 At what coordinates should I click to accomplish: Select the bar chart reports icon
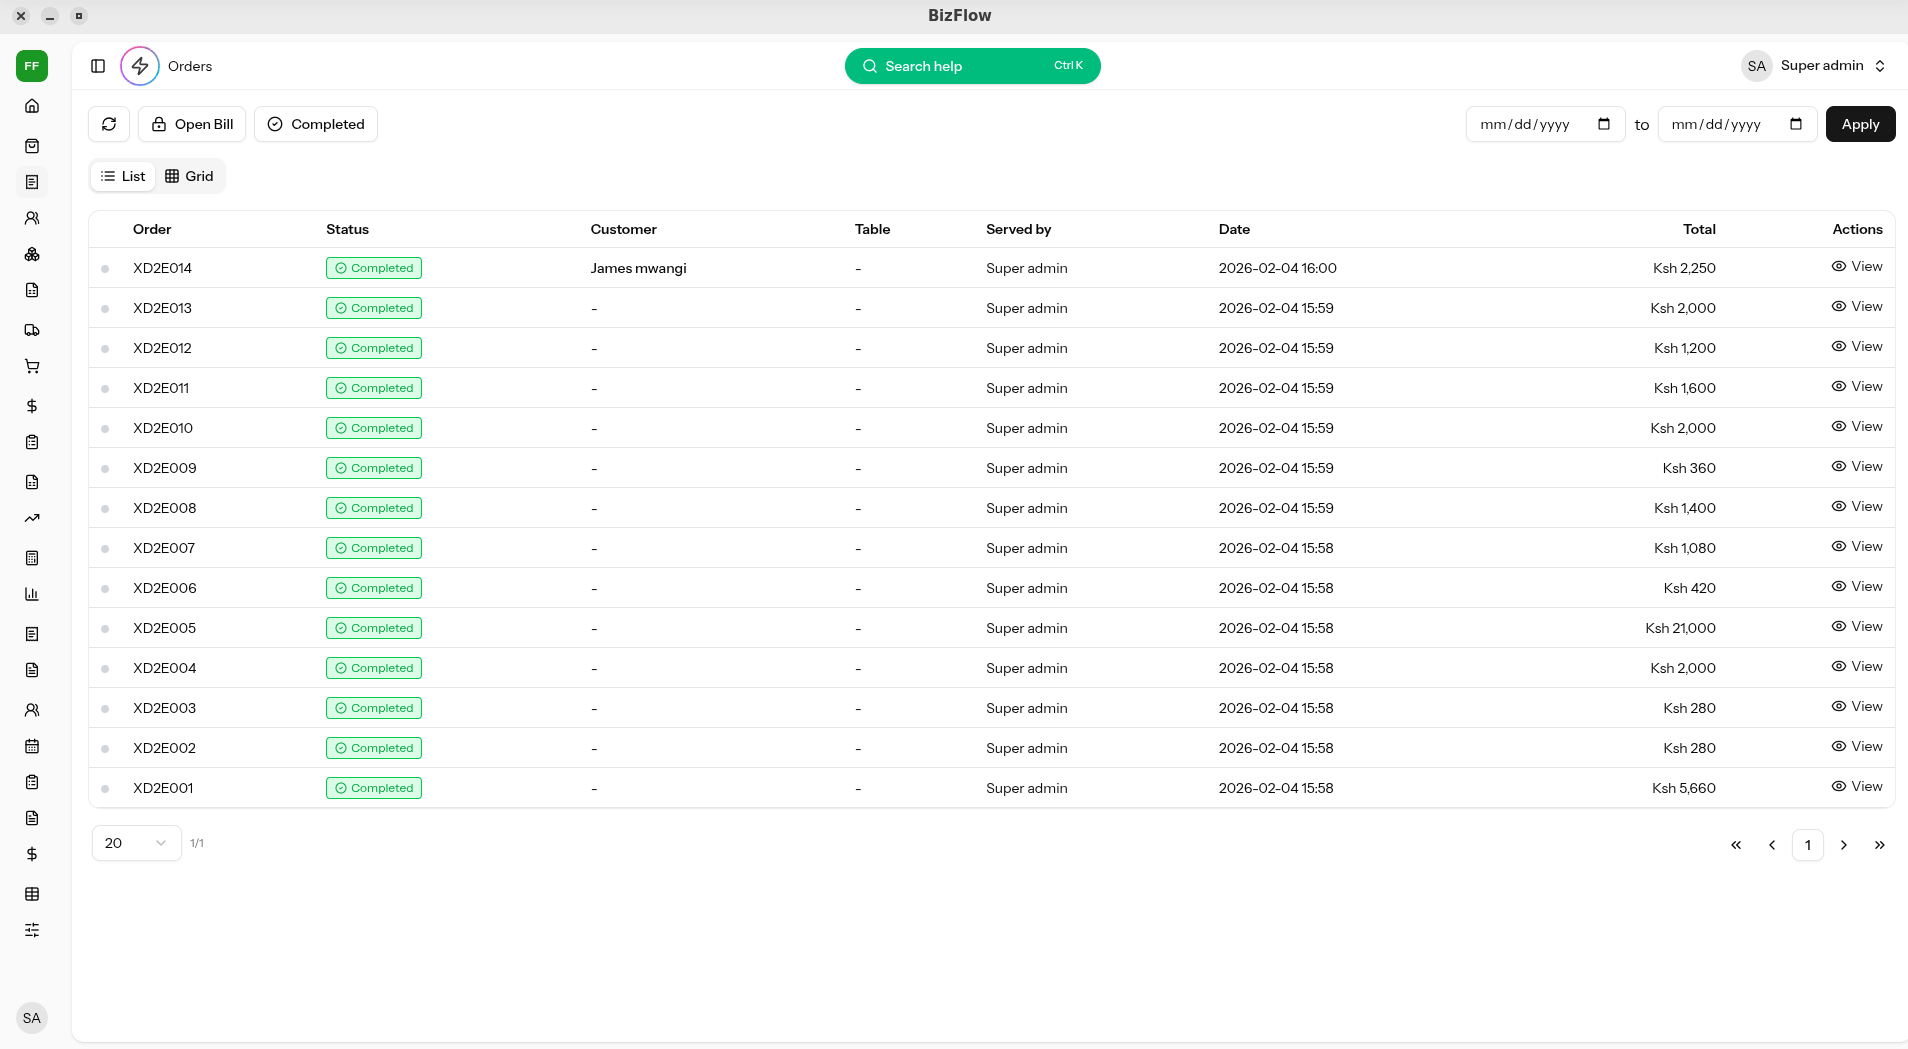click(32, 594)
